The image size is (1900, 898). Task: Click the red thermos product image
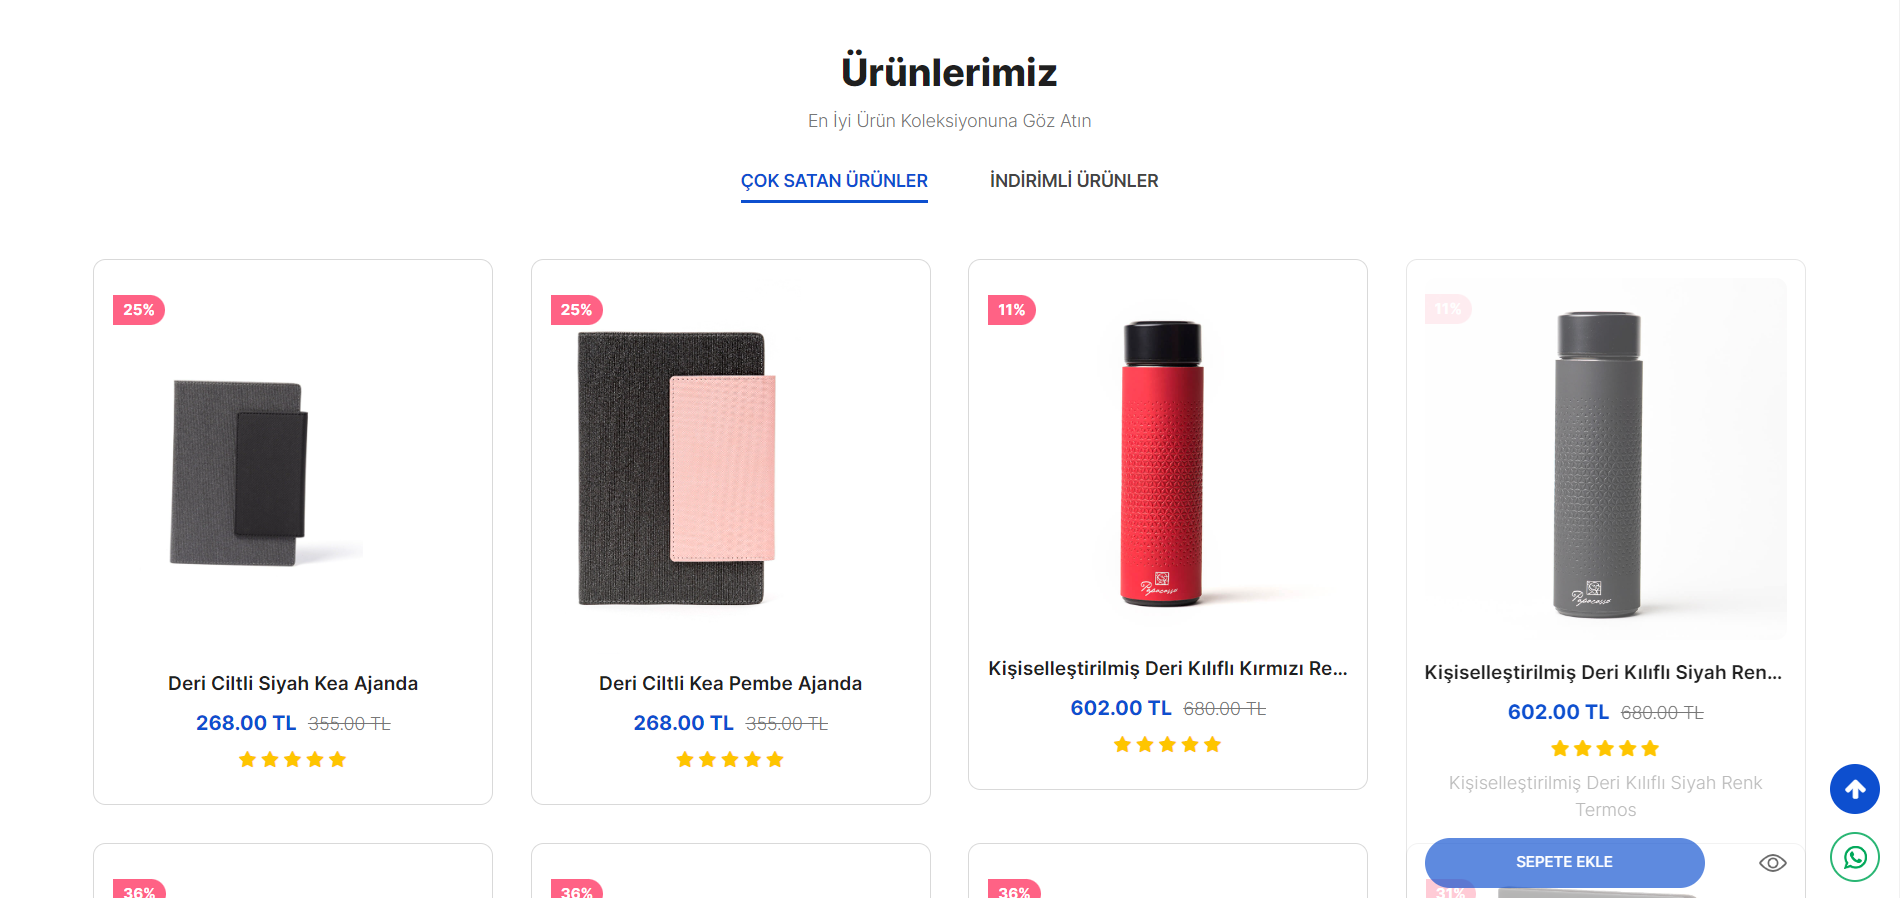[x=1162, y=464]
